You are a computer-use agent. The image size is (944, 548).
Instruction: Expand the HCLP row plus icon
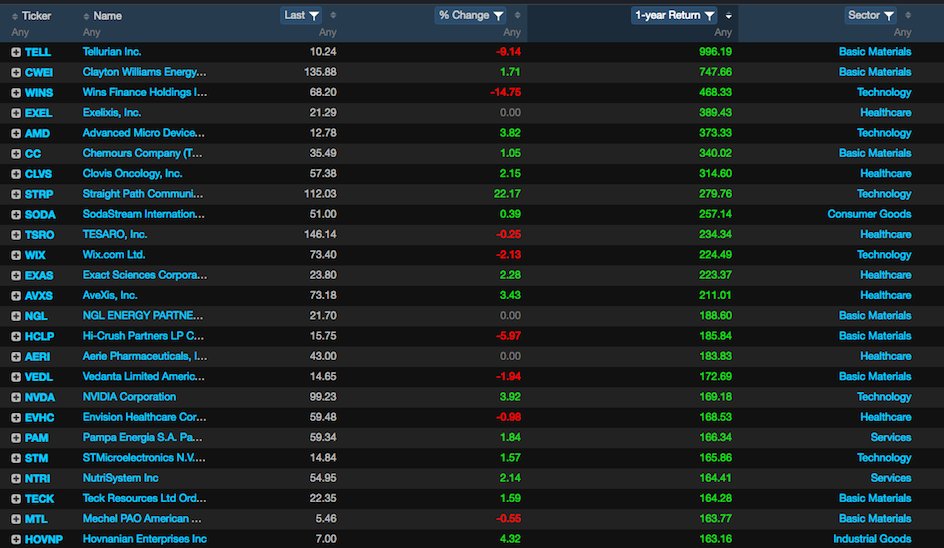(x=16, y=337)
